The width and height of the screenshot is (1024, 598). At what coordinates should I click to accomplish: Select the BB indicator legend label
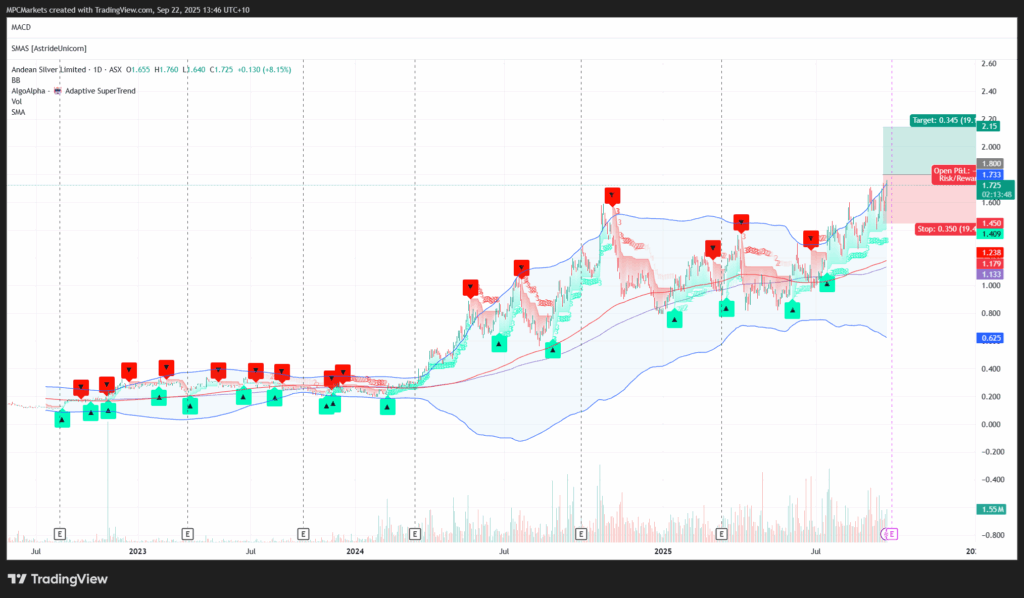[x=16, y=80]
